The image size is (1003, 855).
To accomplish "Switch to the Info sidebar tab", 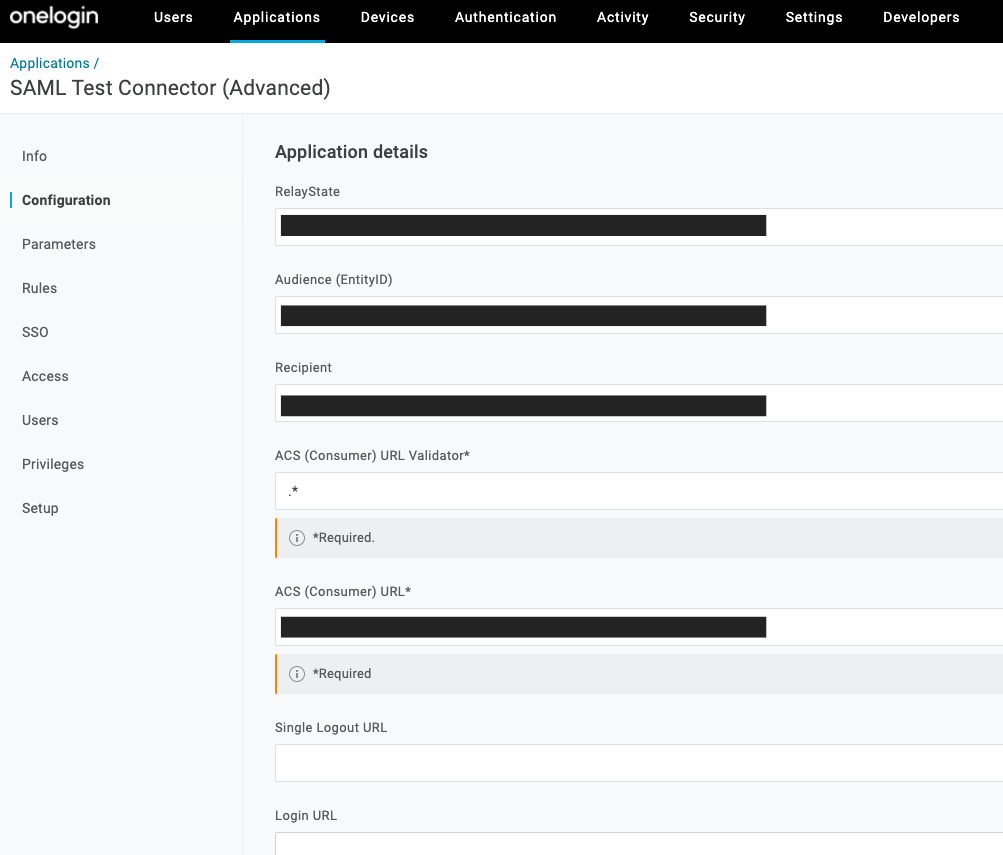I will coord(35,156).
